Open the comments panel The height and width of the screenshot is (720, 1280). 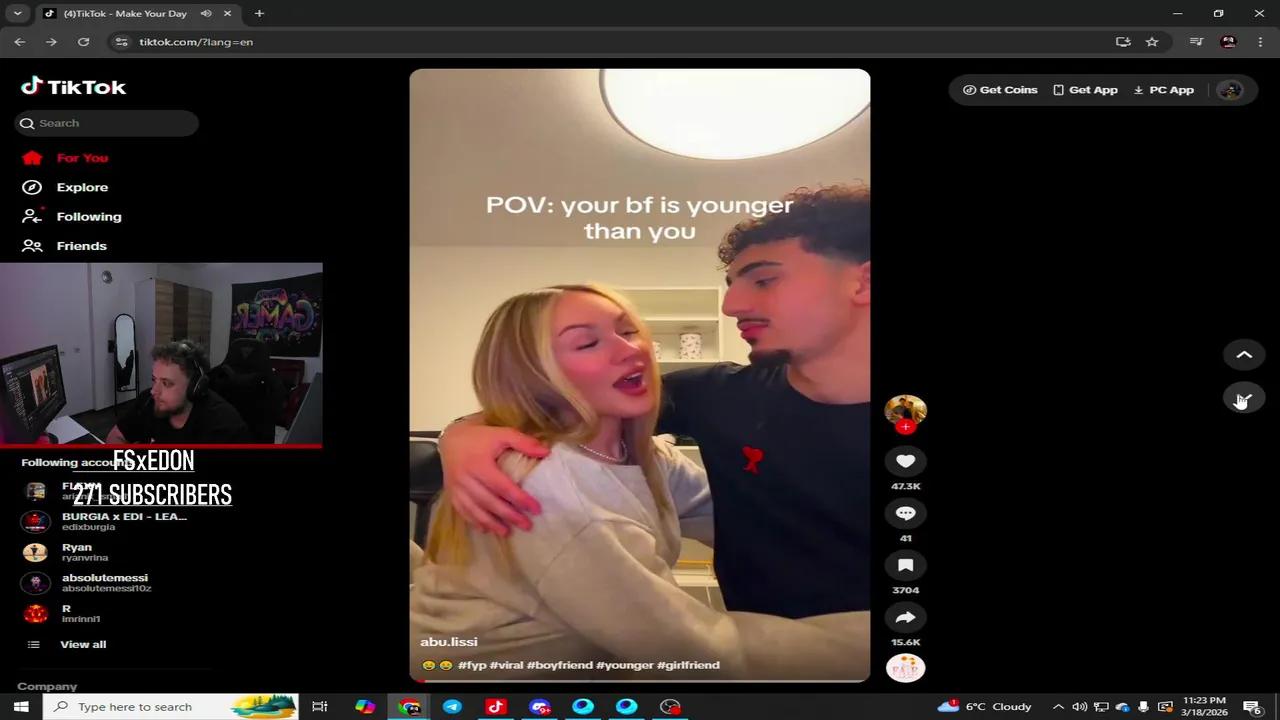905,513
